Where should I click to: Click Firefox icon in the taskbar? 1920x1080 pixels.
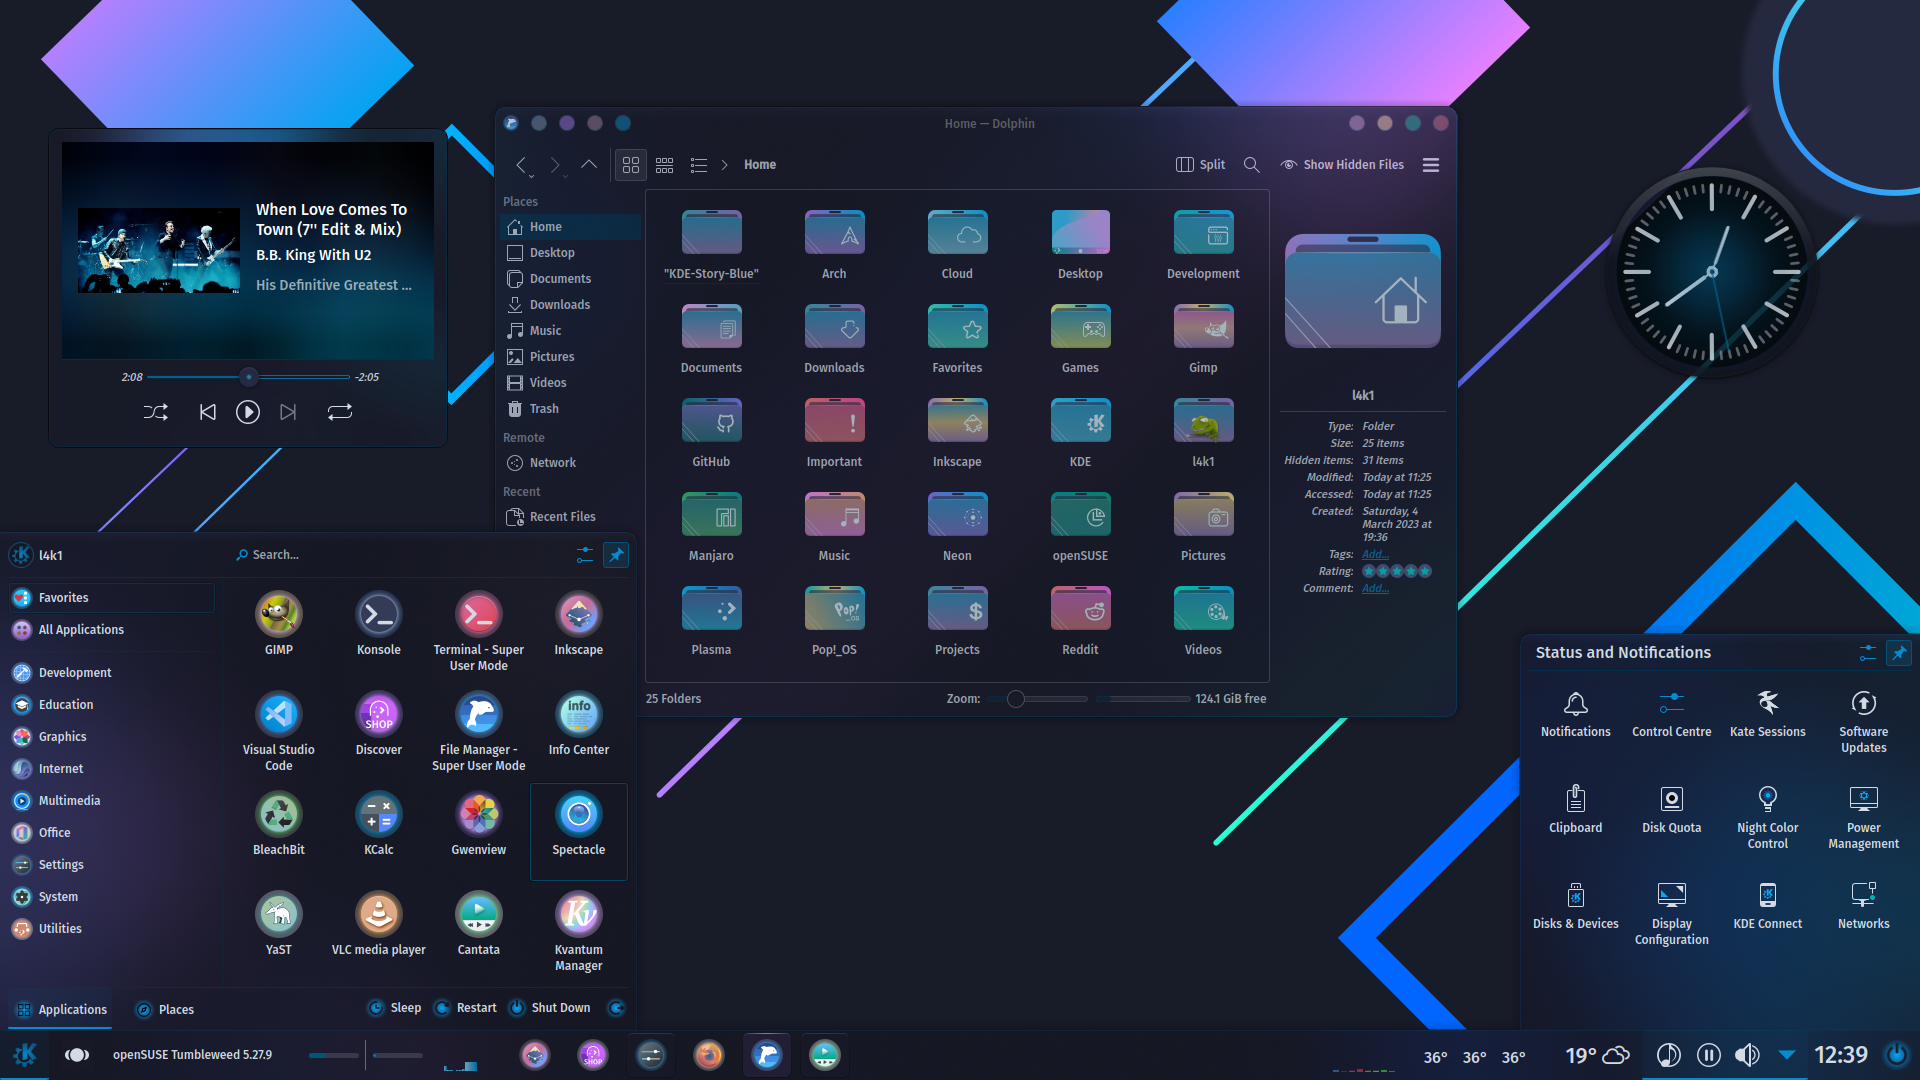[x=708, y=1055]
